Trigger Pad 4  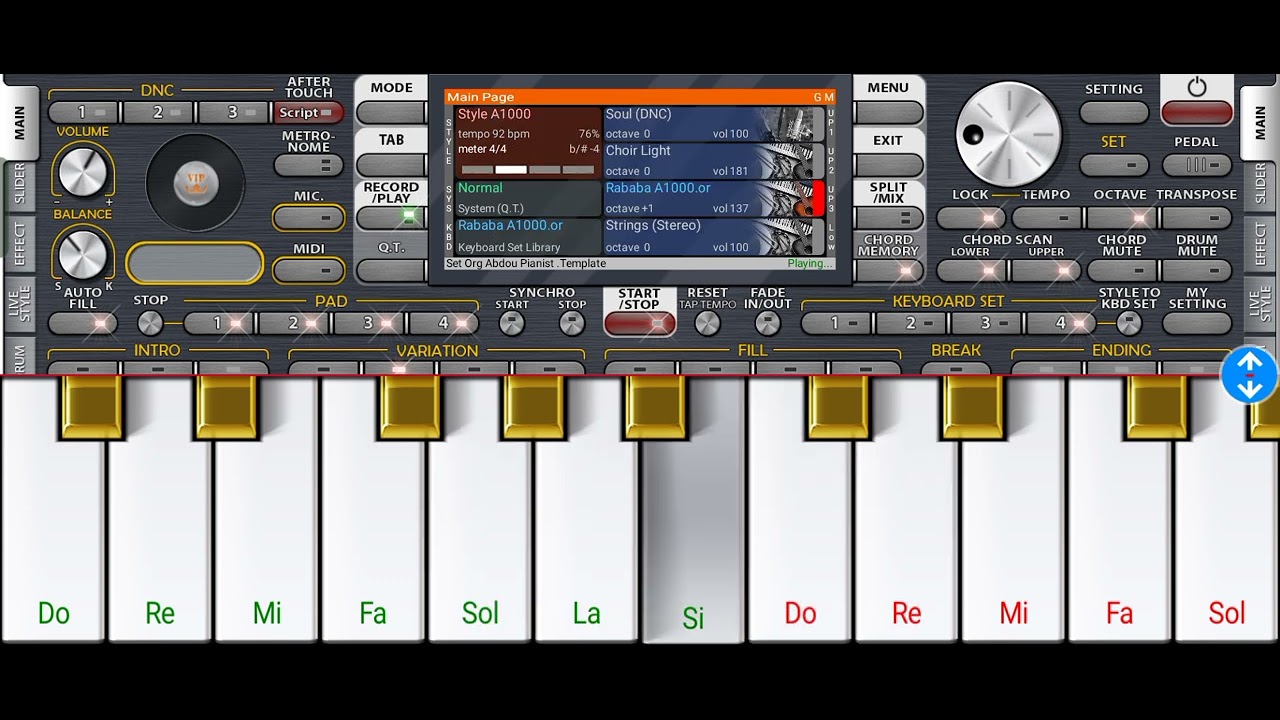(445, 323)
